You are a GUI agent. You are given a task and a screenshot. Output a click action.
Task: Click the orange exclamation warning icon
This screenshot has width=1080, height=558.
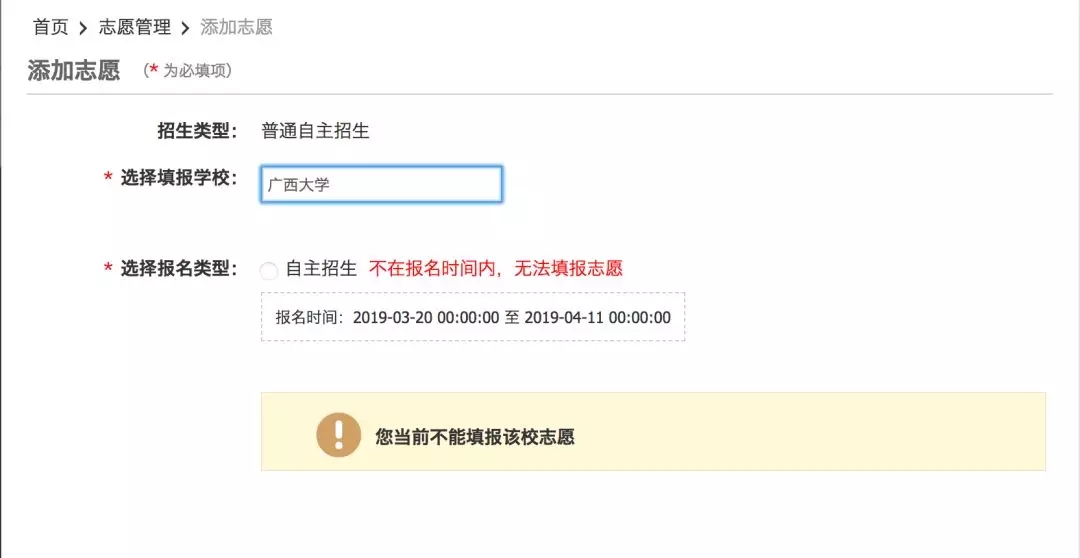click(338, 433)
